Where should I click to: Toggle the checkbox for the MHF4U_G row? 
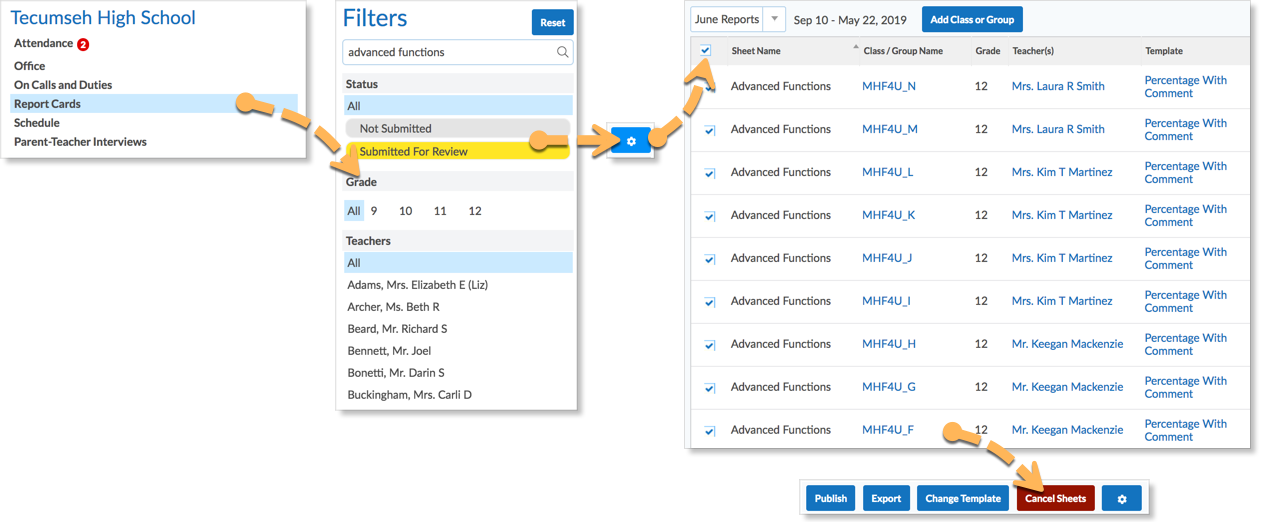[x=710, y=388]
